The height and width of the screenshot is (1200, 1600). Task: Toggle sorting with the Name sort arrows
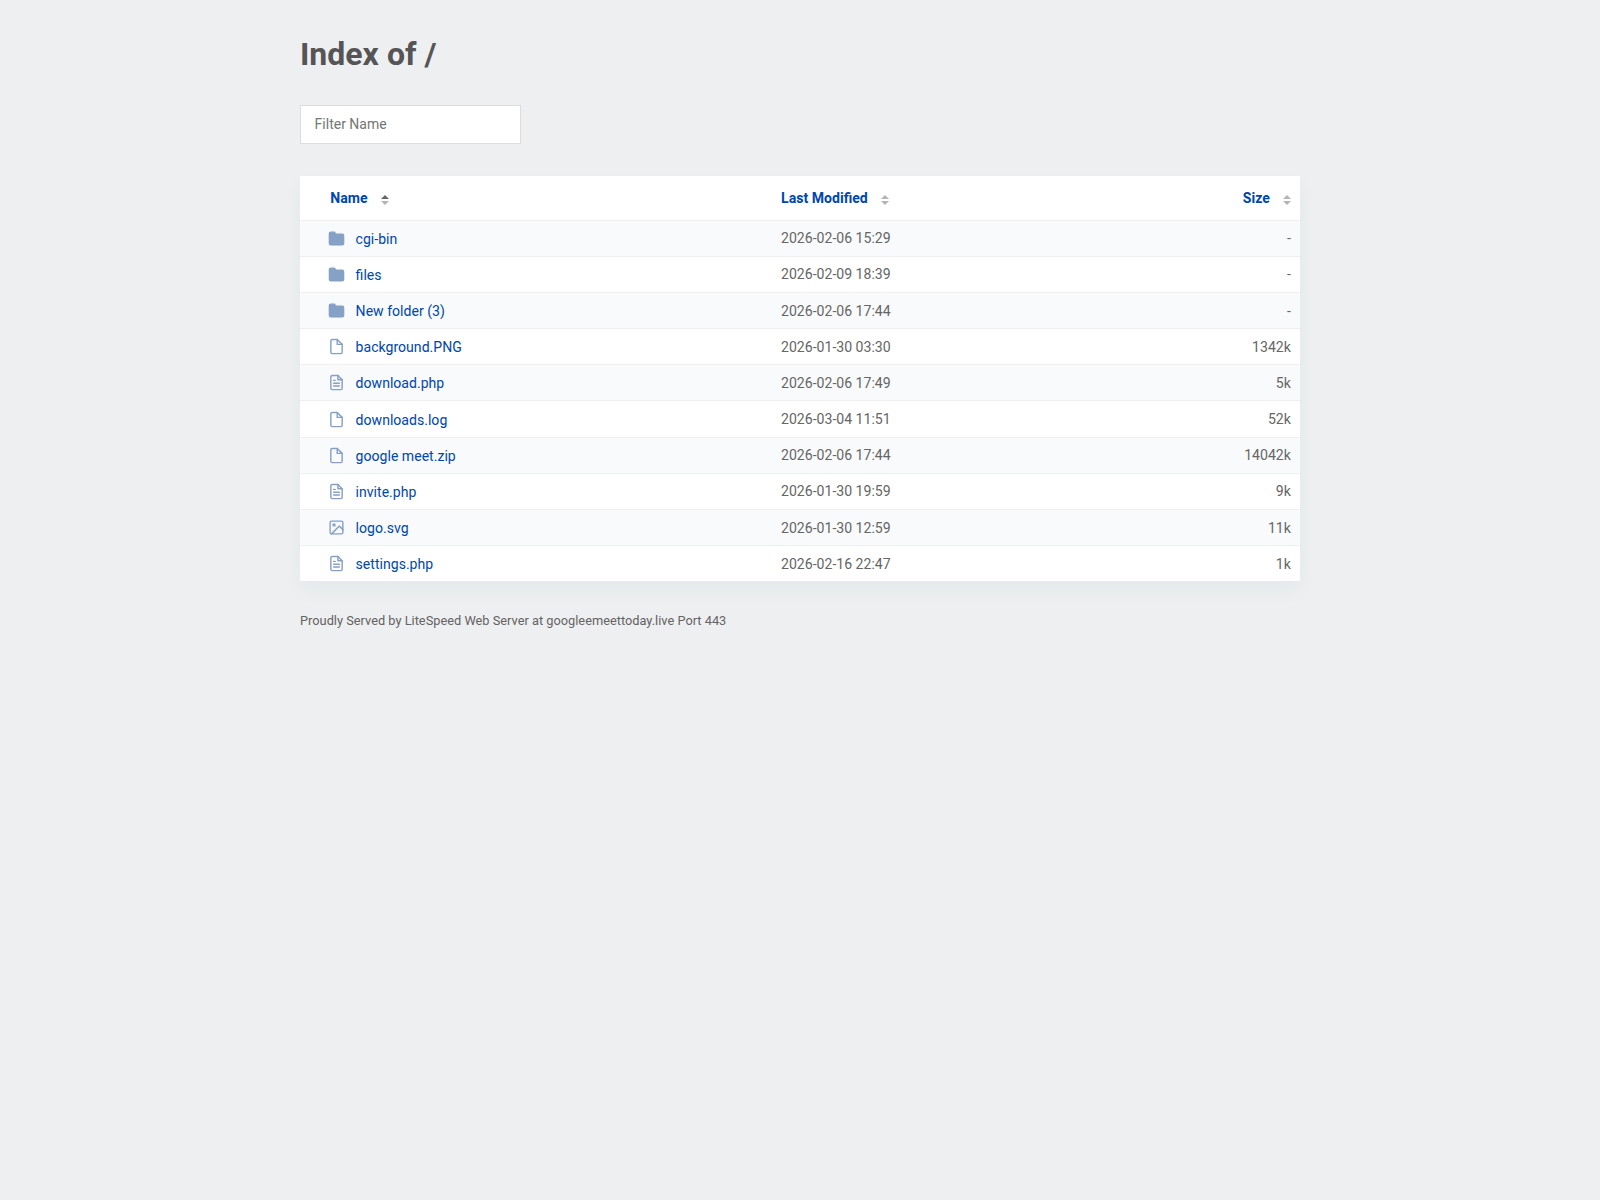click(x=385, y=198)
